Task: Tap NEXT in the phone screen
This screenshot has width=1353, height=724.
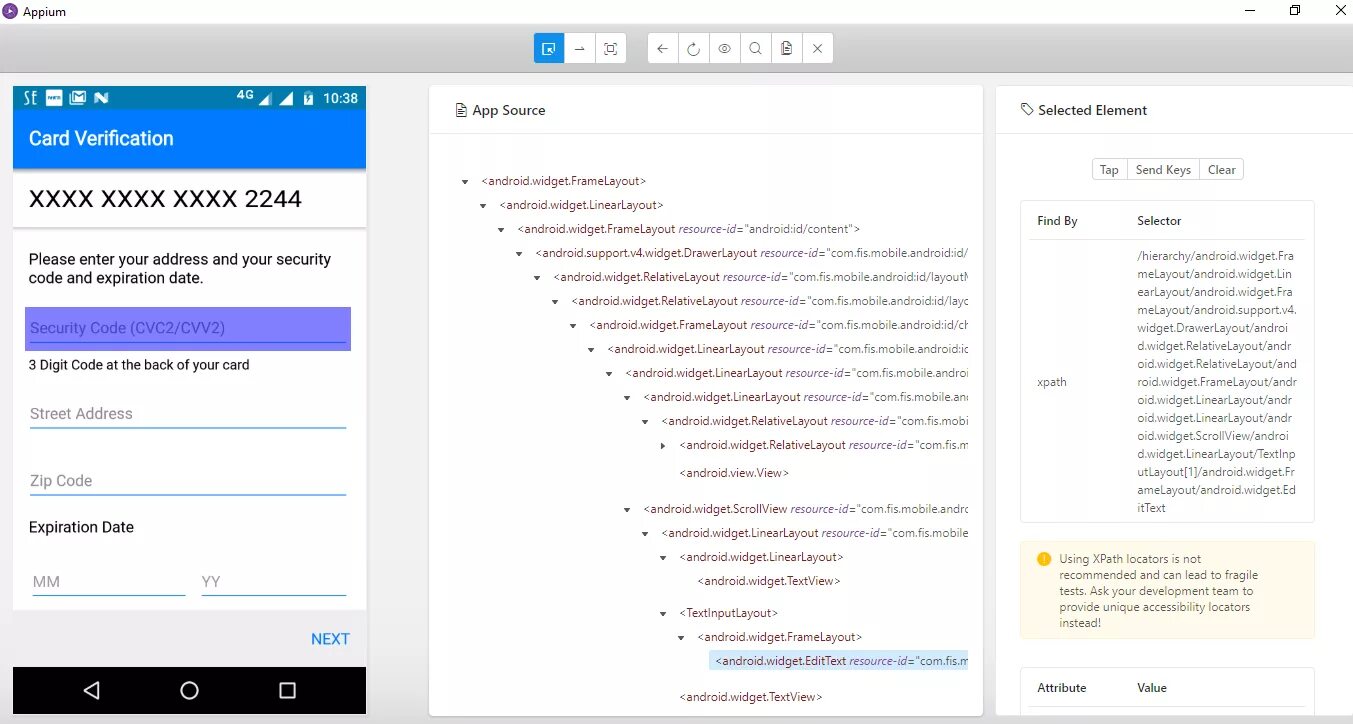Action: pos(330,639)
